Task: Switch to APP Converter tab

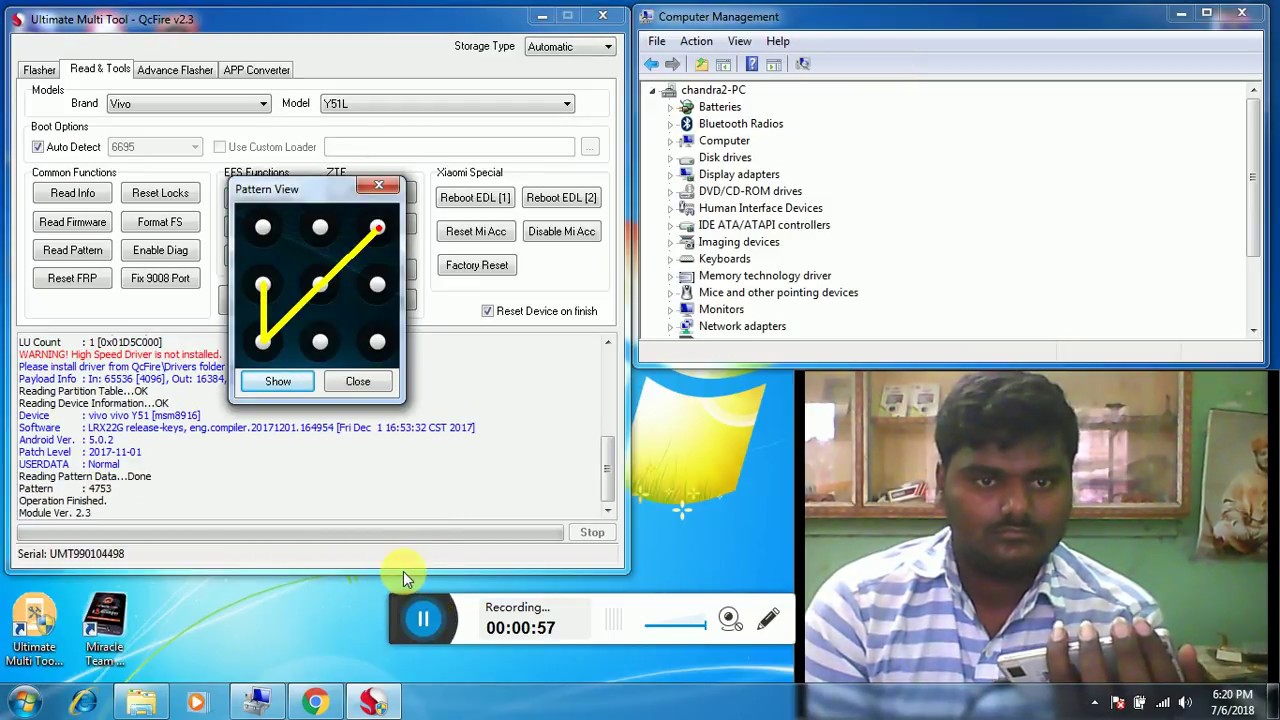Action: point(256,70)
